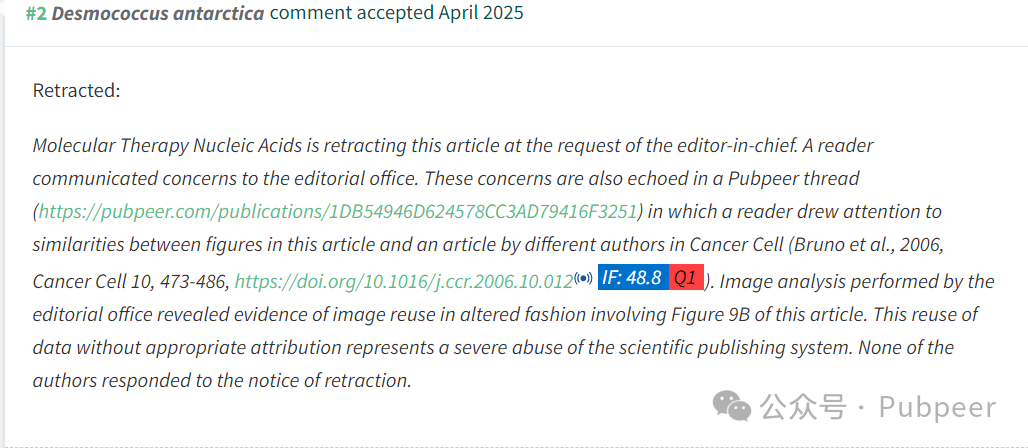Click the red Q1 quartile badge
Screen dimensions: 1028x448
pyautogui.click(x=686, y=277)
